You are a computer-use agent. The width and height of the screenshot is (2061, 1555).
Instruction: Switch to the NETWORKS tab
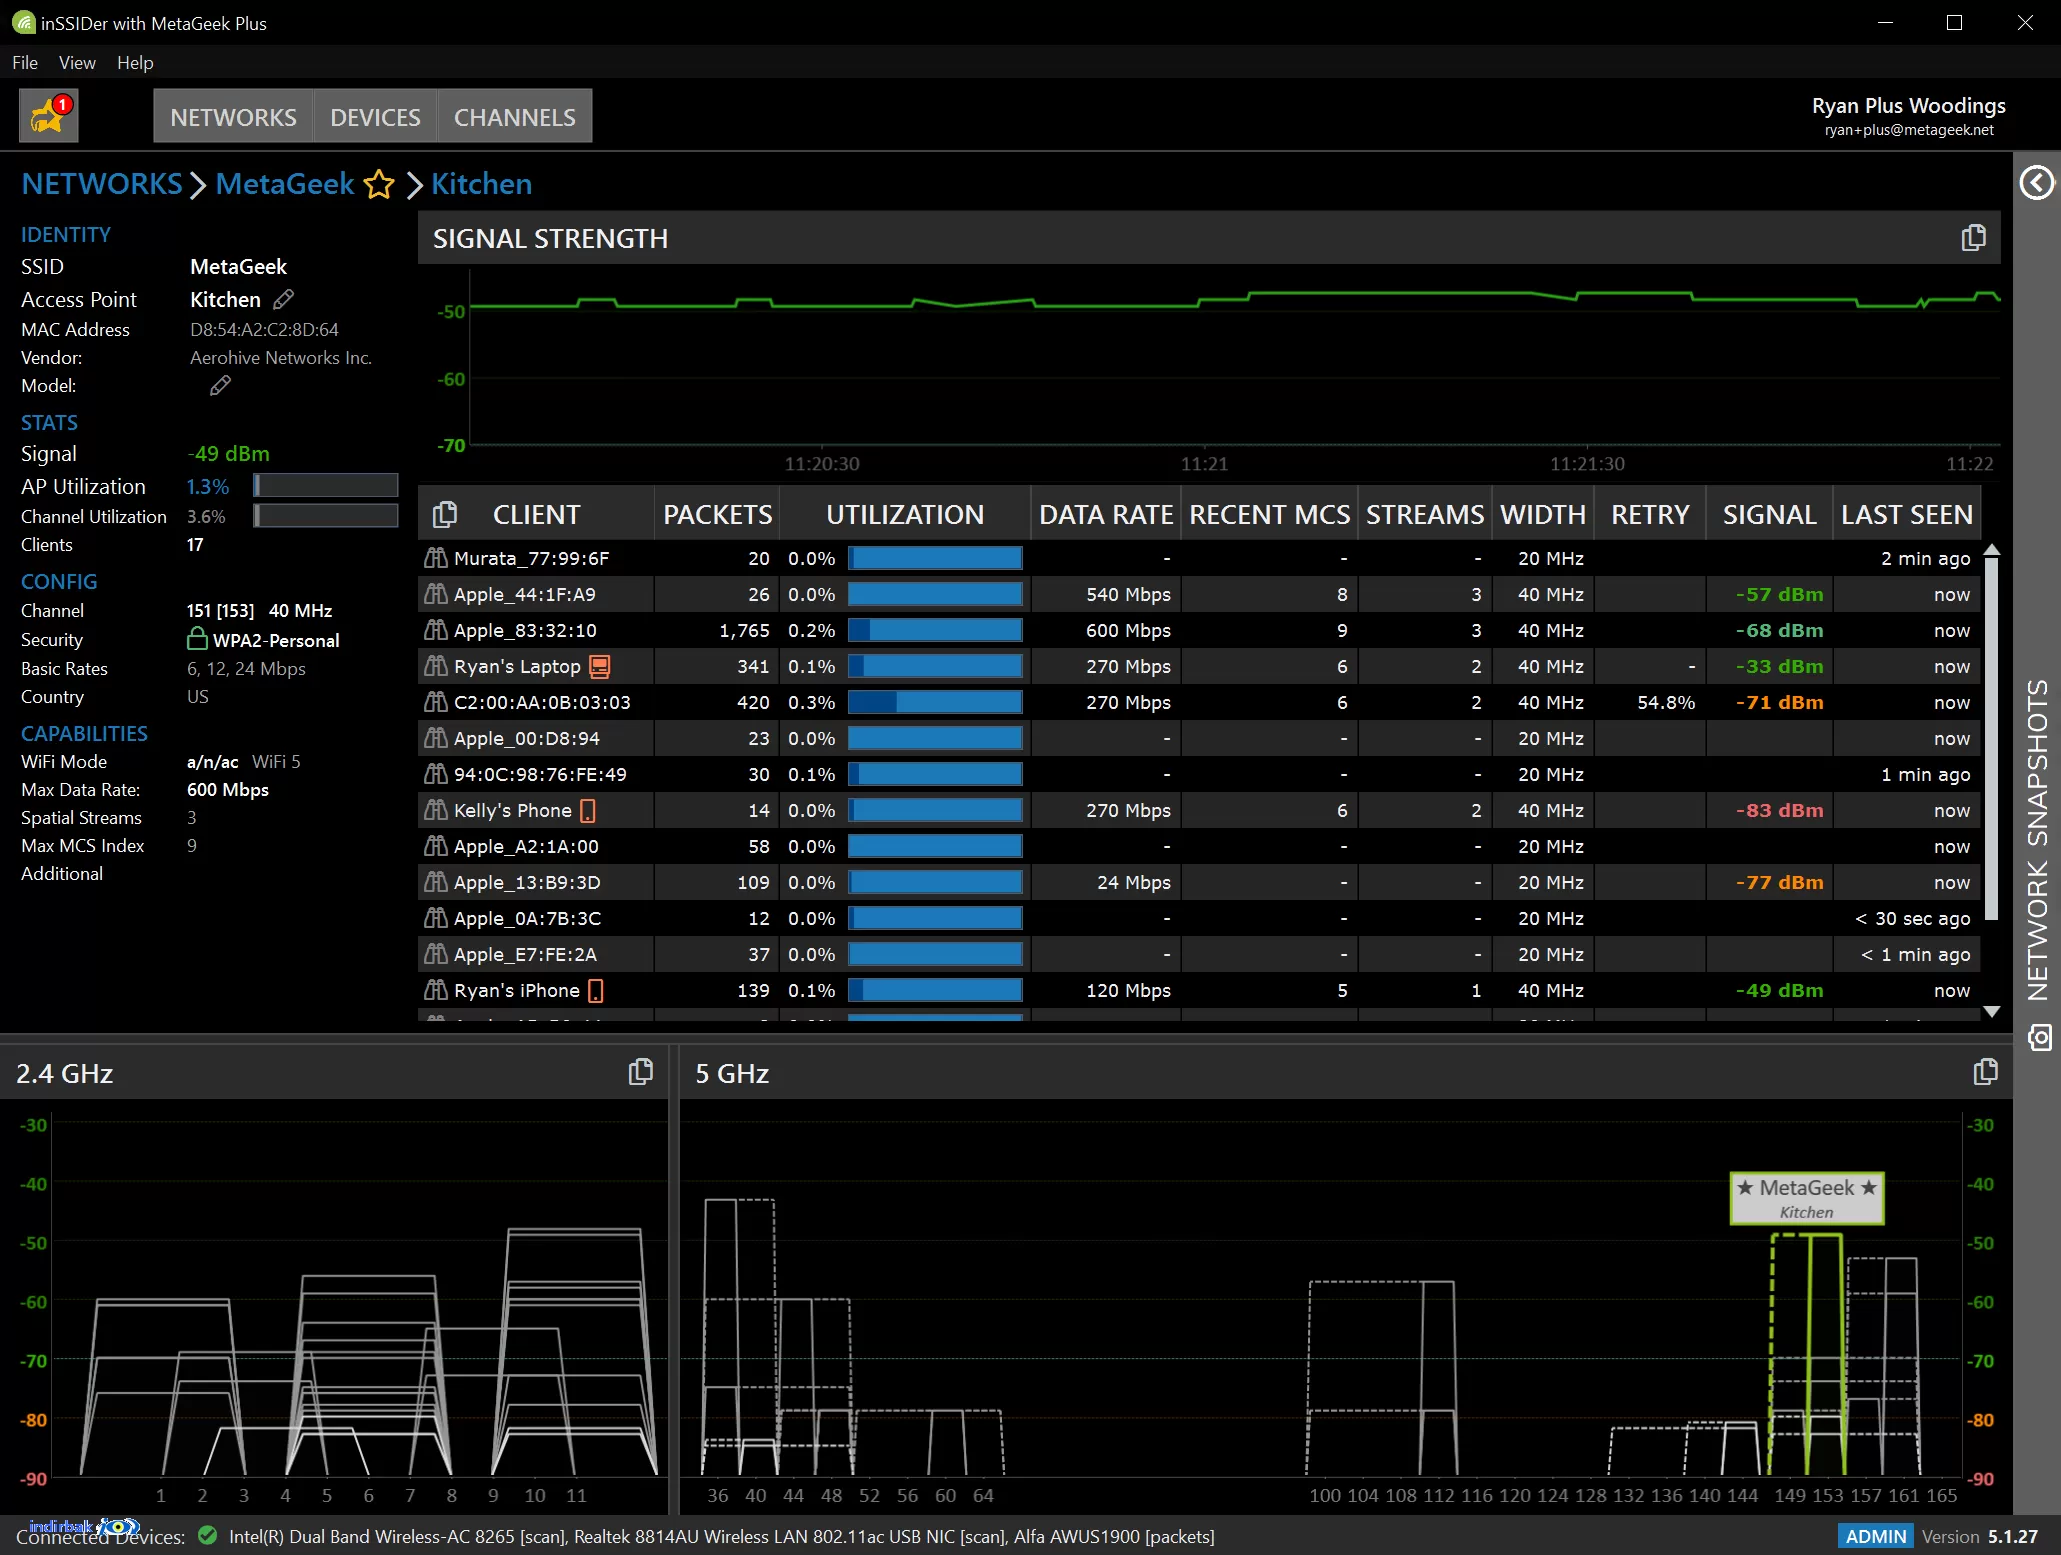[233, 116]
